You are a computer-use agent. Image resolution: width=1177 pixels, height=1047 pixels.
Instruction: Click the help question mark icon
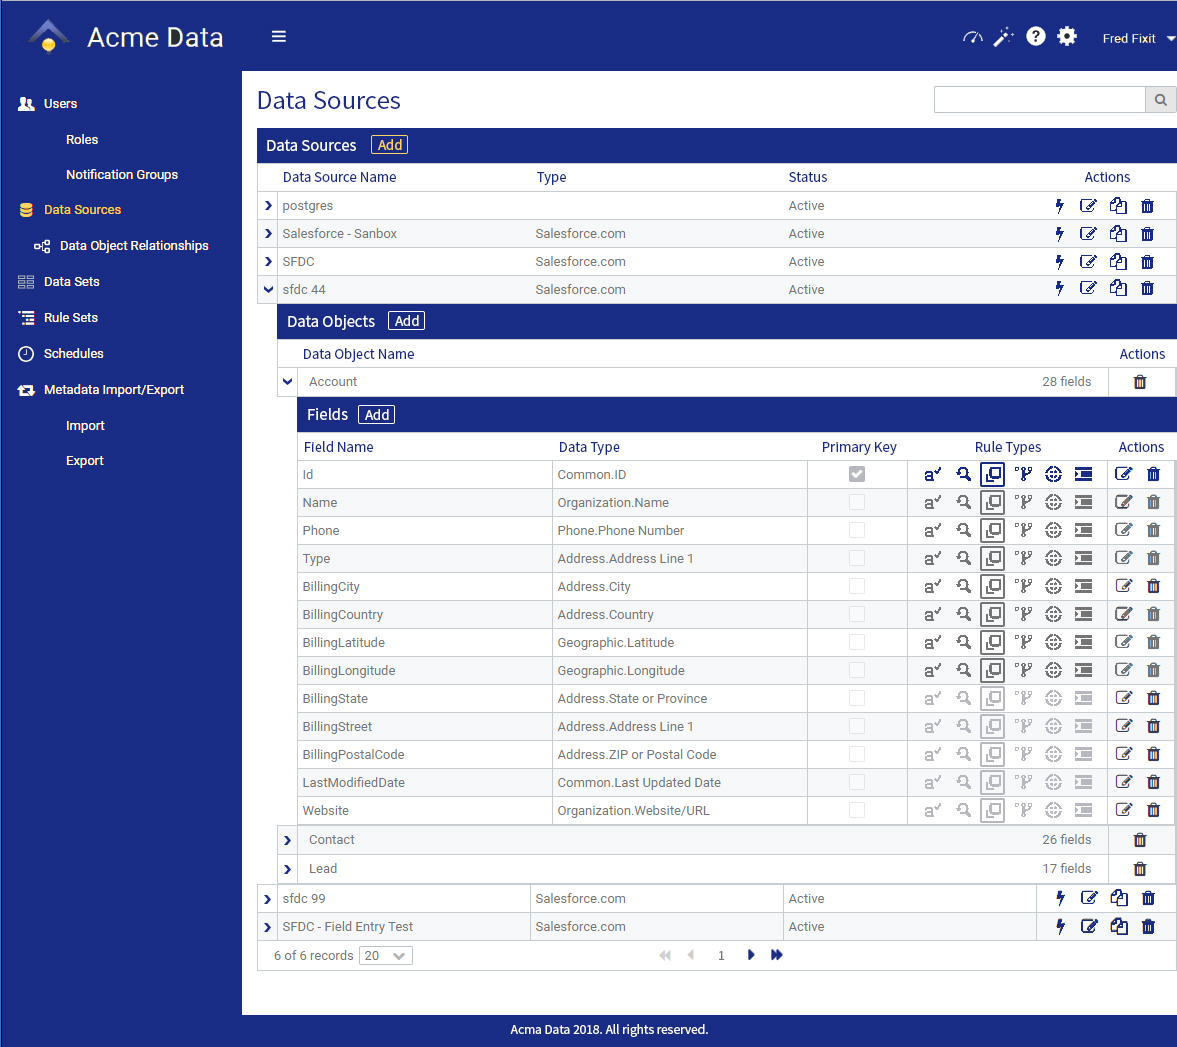(x=1036, y=37)
